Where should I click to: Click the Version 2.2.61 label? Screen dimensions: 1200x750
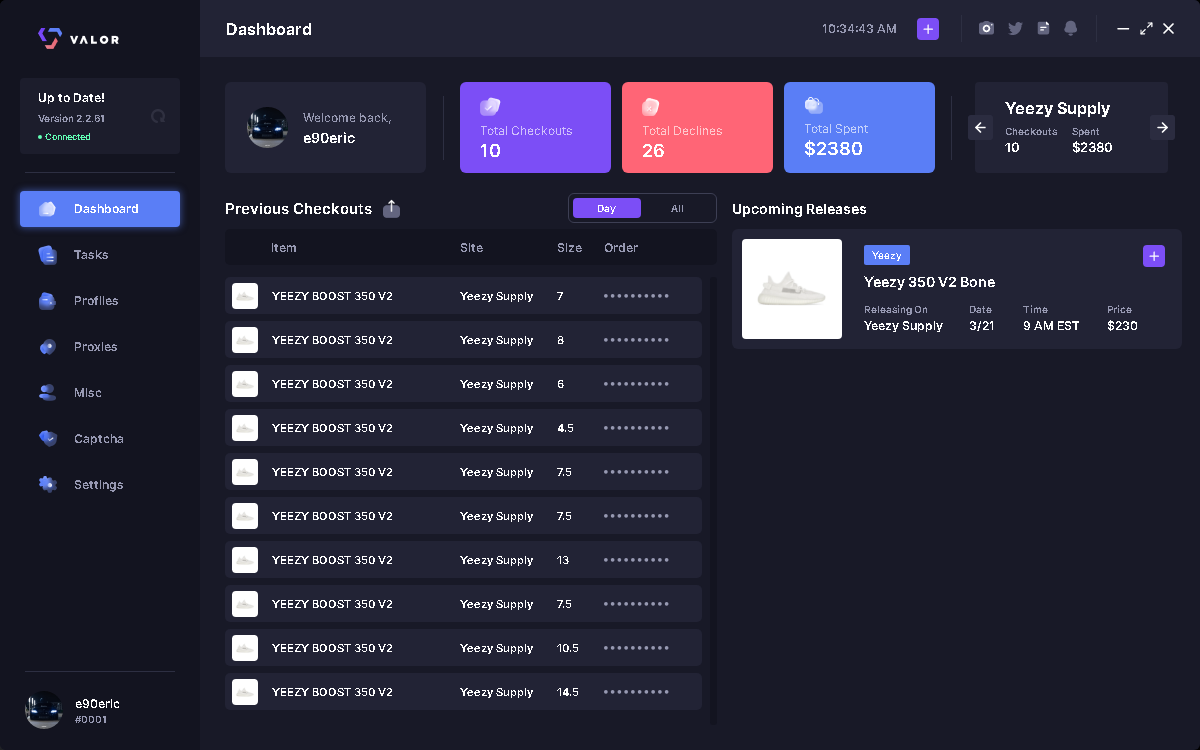[x=71, y=119]
